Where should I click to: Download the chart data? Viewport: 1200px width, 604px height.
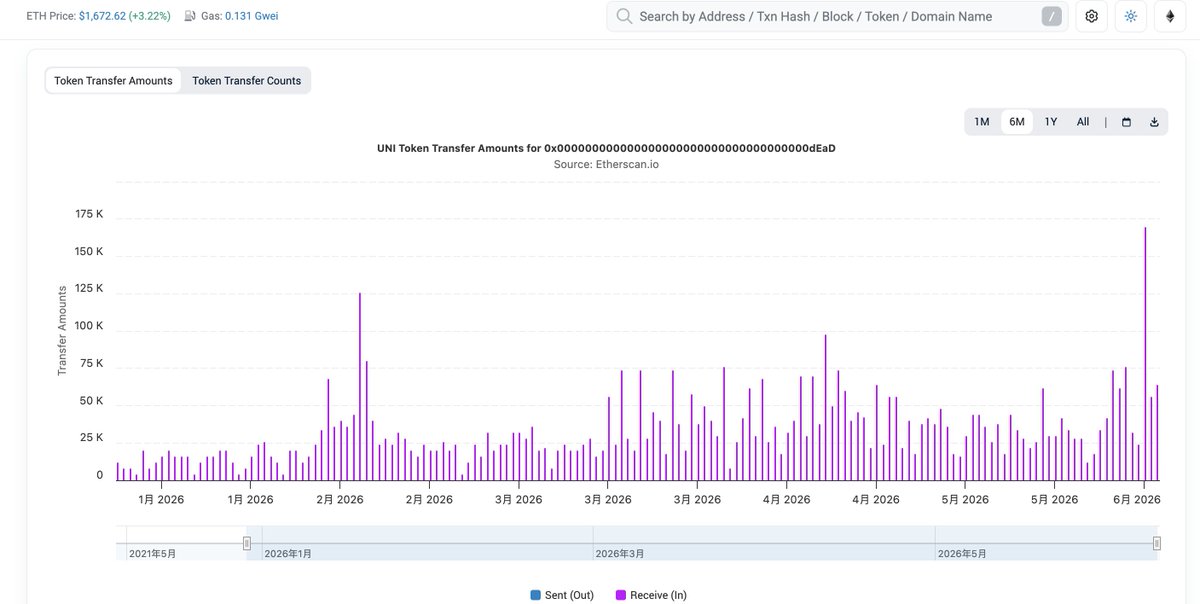click(1154, 122)
